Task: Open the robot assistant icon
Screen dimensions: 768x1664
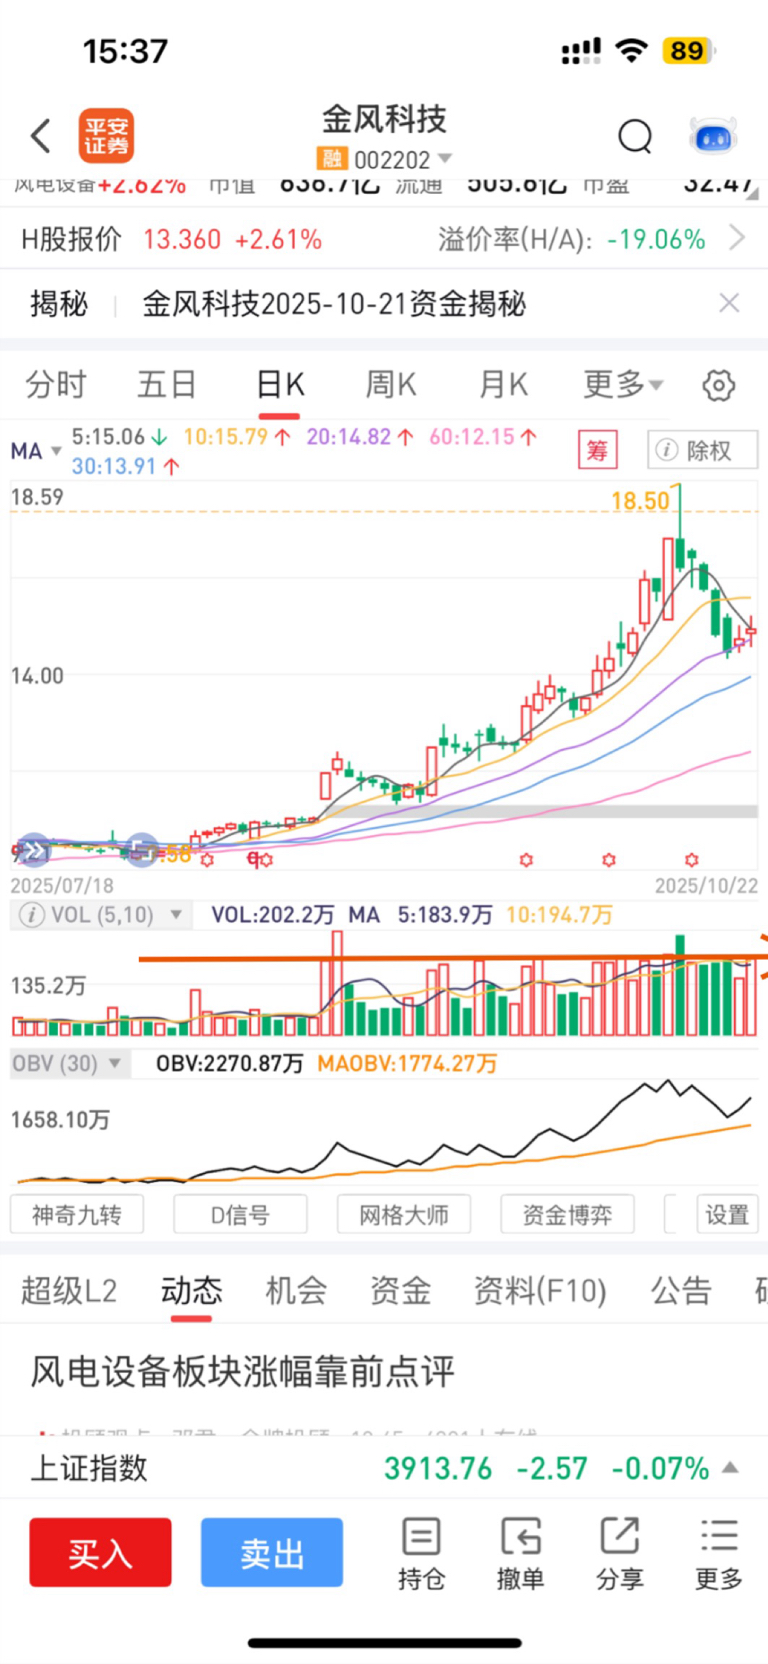Action: [x=714, y=136]
